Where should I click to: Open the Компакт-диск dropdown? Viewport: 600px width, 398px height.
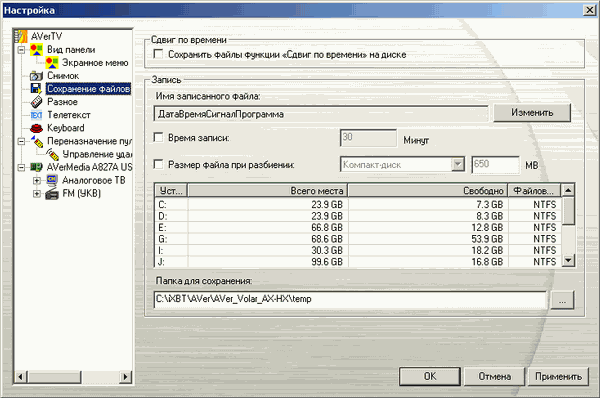pos(457,165)
